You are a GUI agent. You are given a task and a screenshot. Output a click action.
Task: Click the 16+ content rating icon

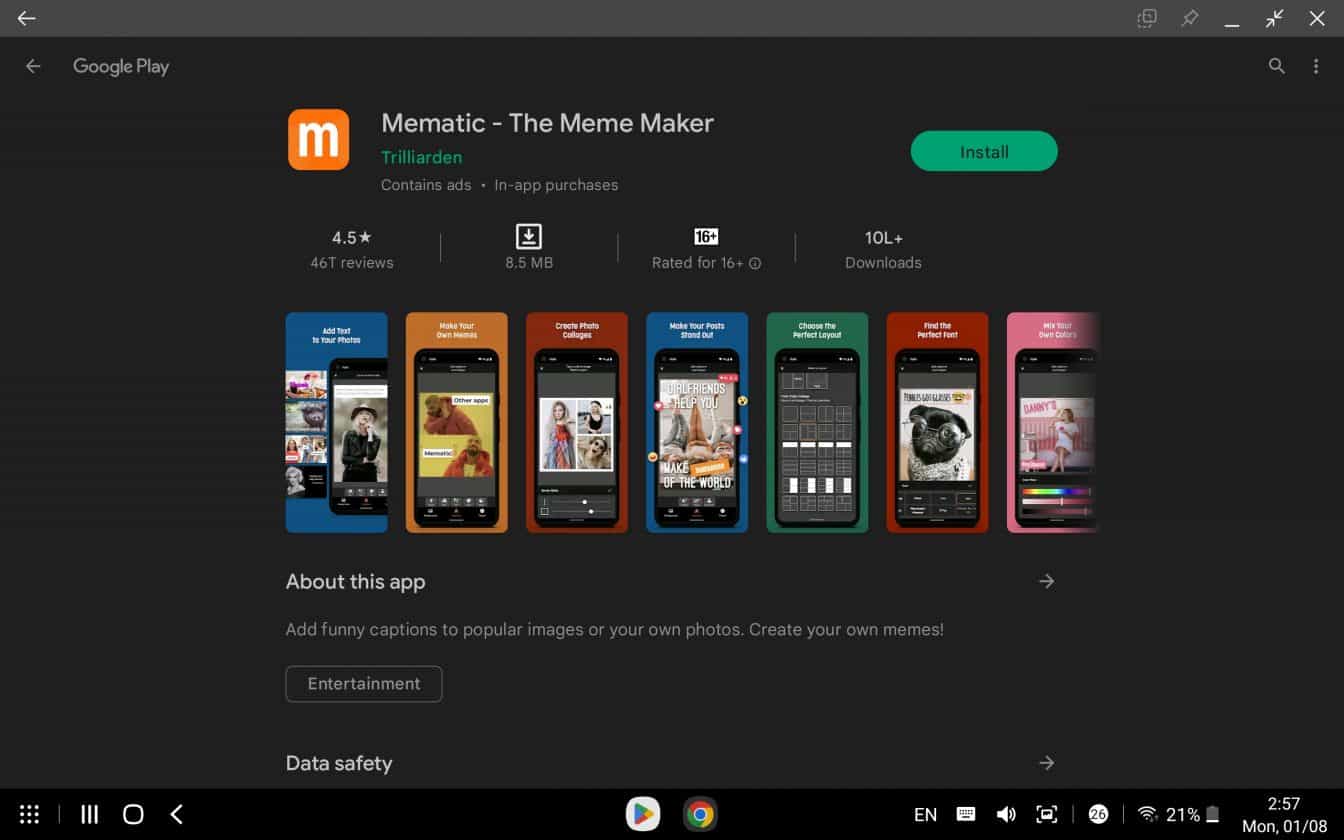tap(706, 236)
